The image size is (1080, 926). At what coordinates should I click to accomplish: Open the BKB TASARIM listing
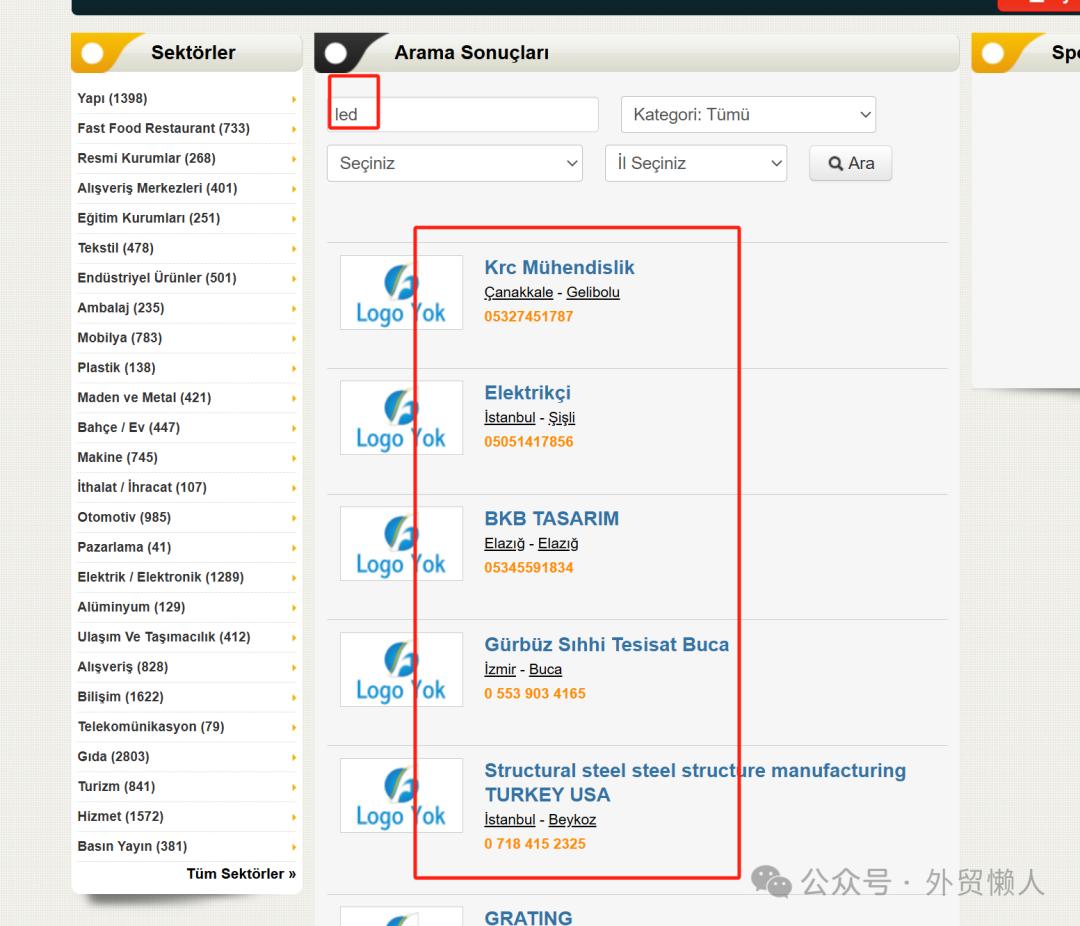point(552,518)
